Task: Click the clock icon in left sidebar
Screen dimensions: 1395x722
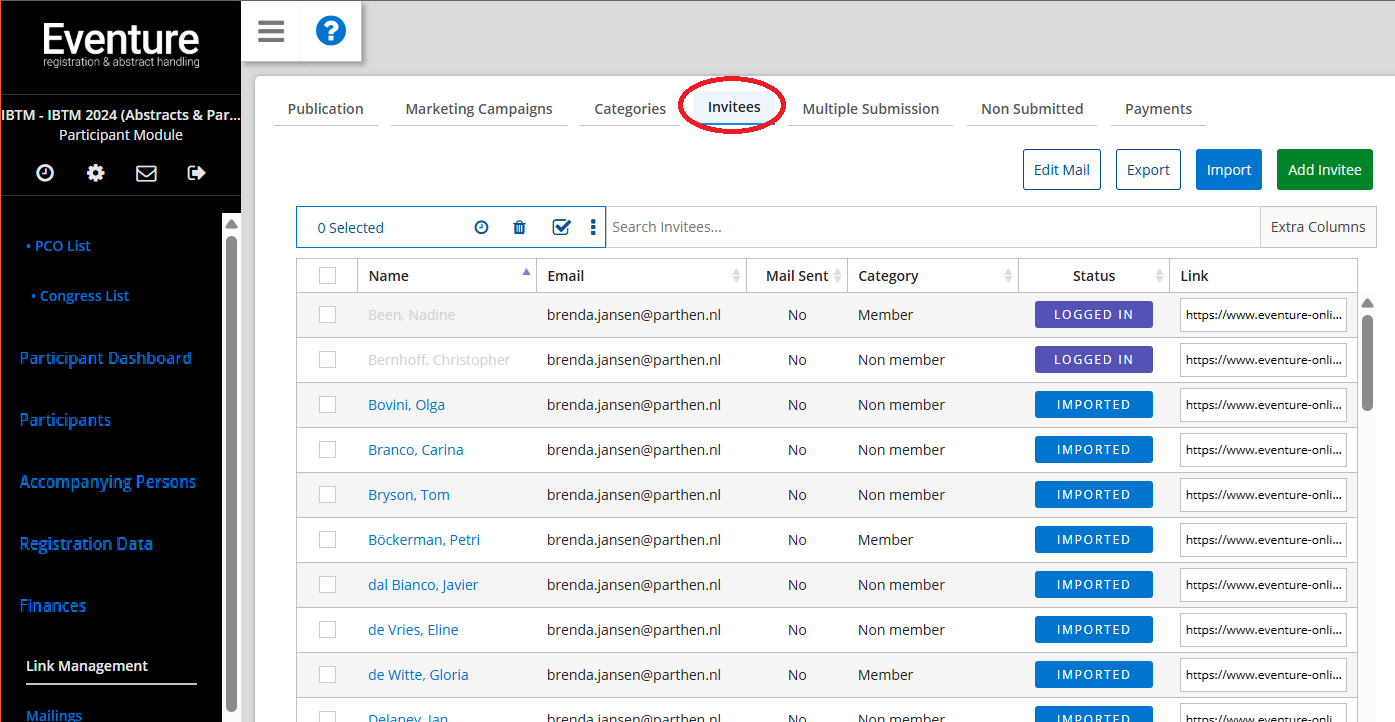Action: coord(45,173)
